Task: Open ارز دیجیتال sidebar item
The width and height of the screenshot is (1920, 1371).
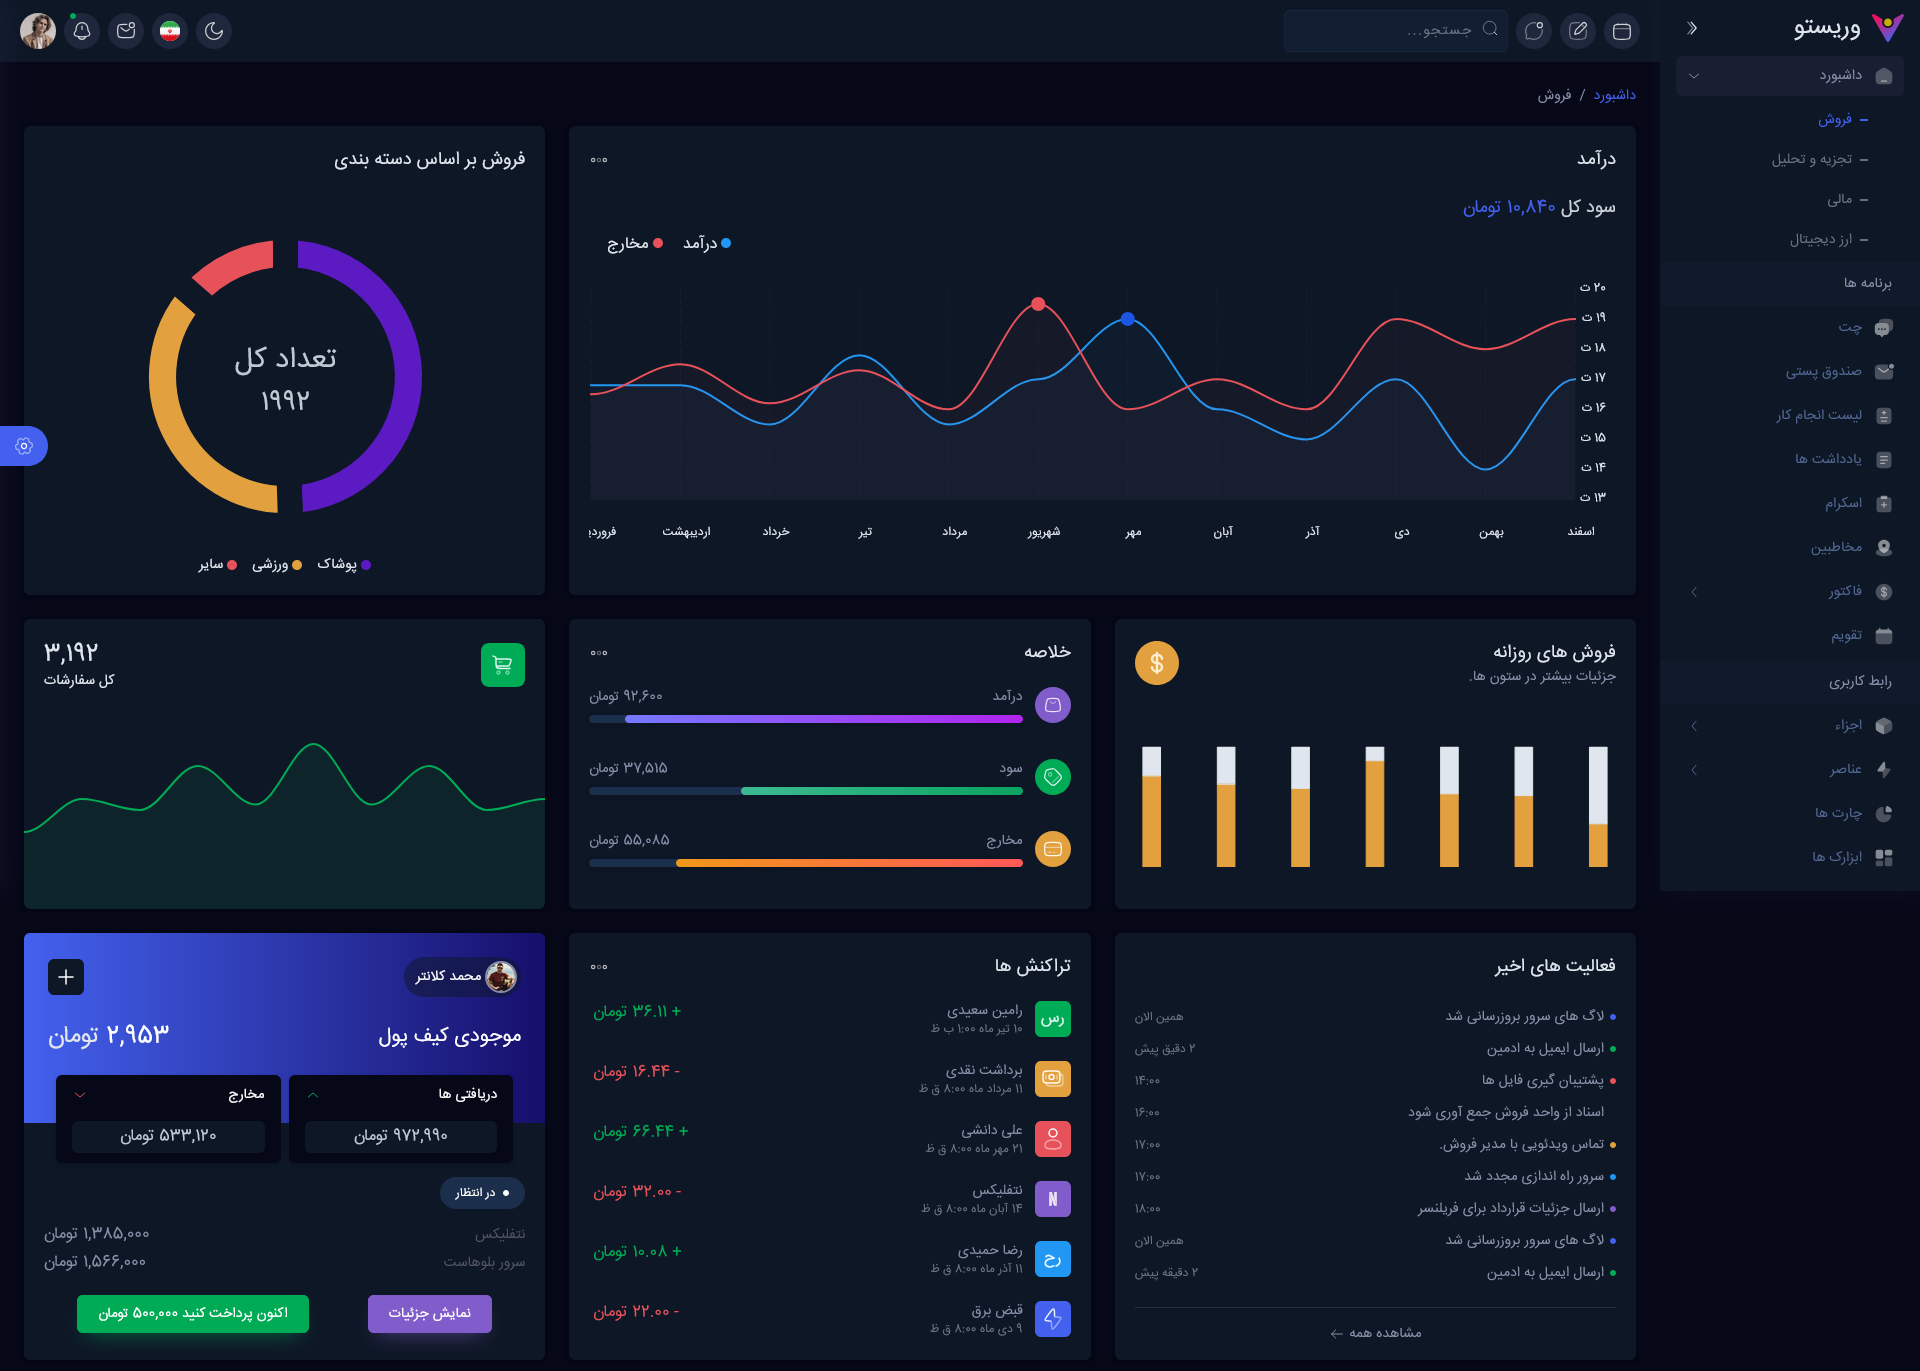Action: pyautogui.click(x=1821, y=239)
